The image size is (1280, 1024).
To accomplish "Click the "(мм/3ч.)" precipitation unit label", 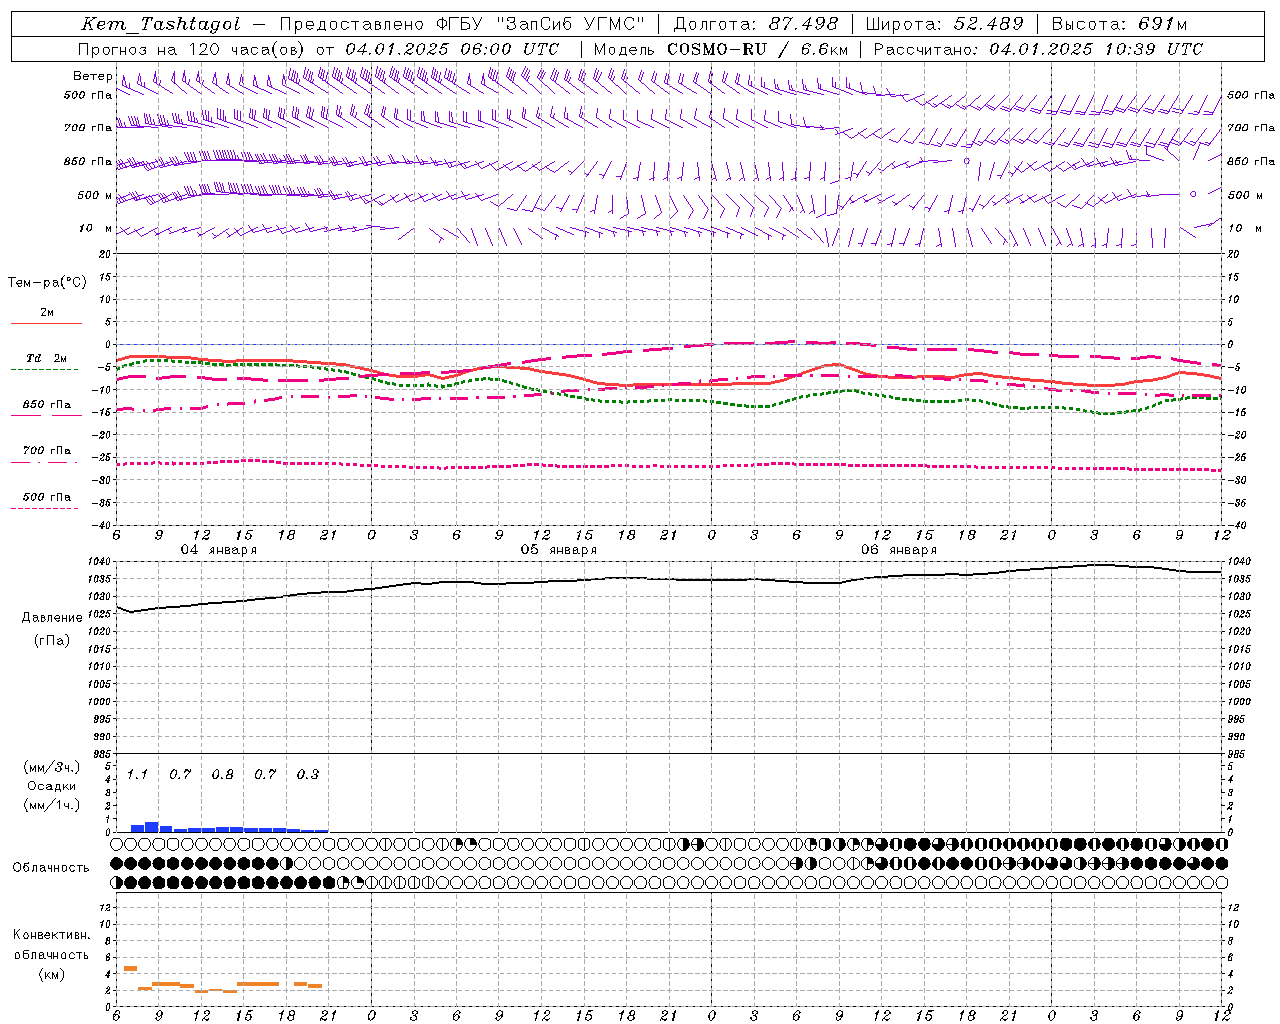I will click(51, 767).
